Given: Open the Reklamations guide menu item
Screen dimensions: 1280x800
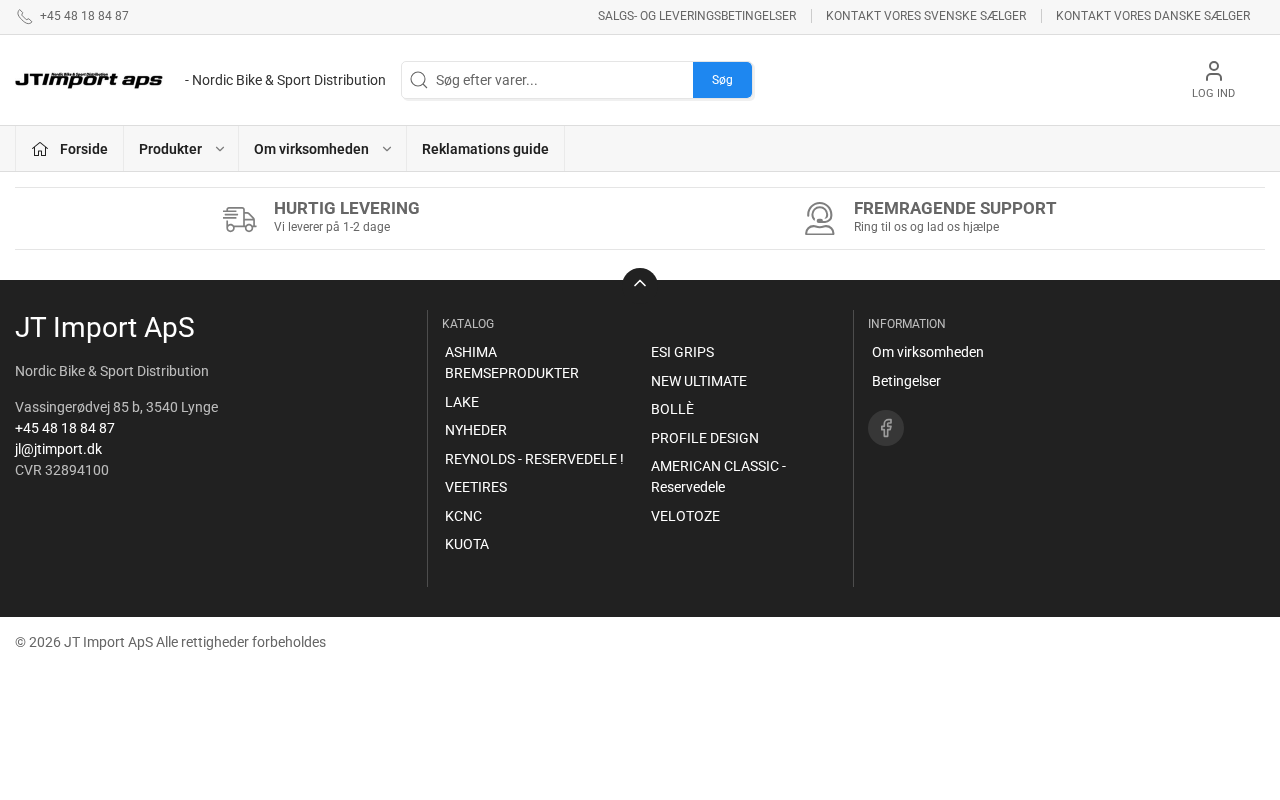Looking at the screenshot, I should pyautogui.click(x=485, y=149).
